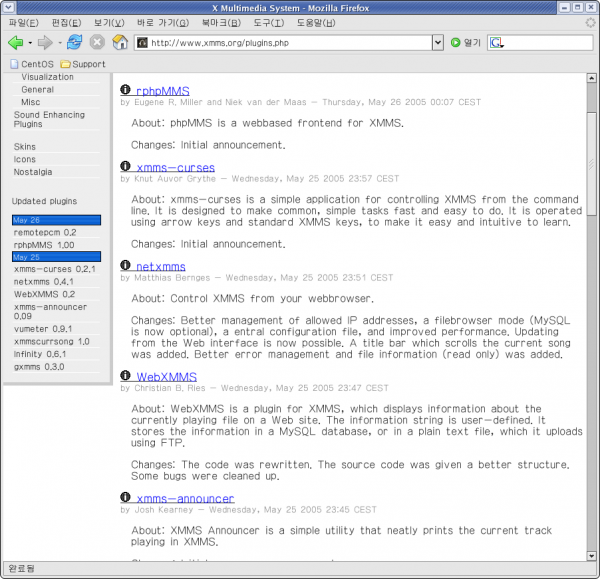The width and height of the screenshot is (600, 579).
Task: Click the throbber activity icon
Action: coord(591,23)
